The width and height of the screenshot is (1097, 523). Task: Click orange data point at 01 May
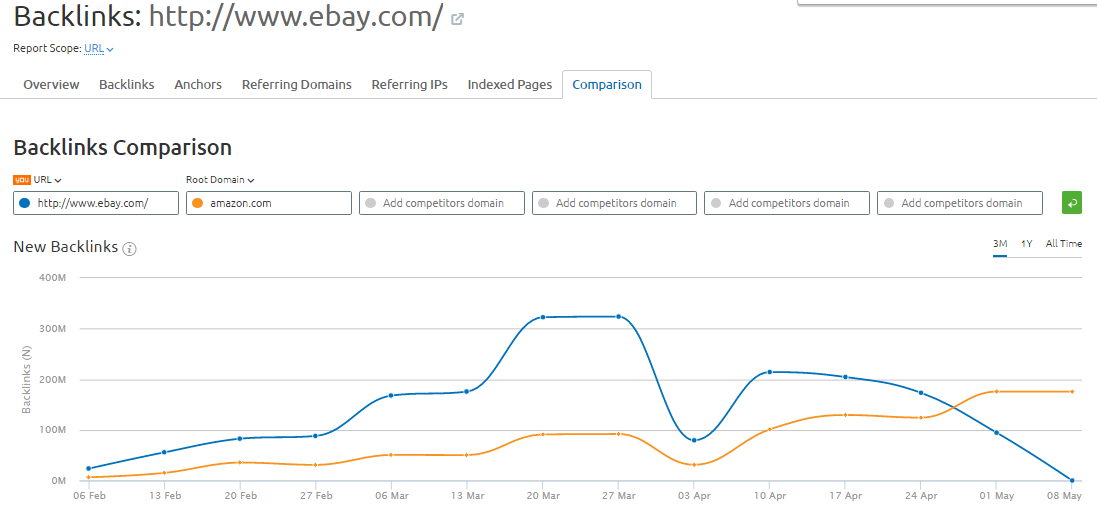pos(996,391)
